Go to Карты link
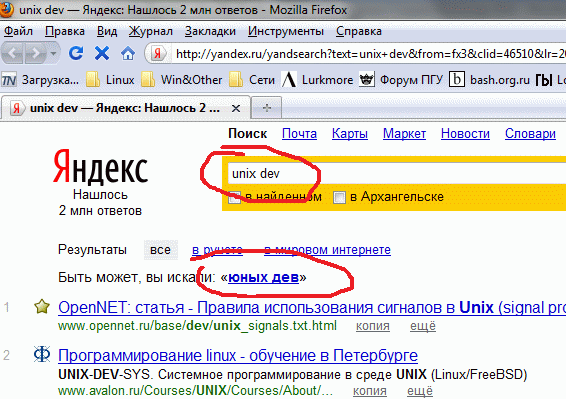The image size is (566, 399). (x=350, y=134)
